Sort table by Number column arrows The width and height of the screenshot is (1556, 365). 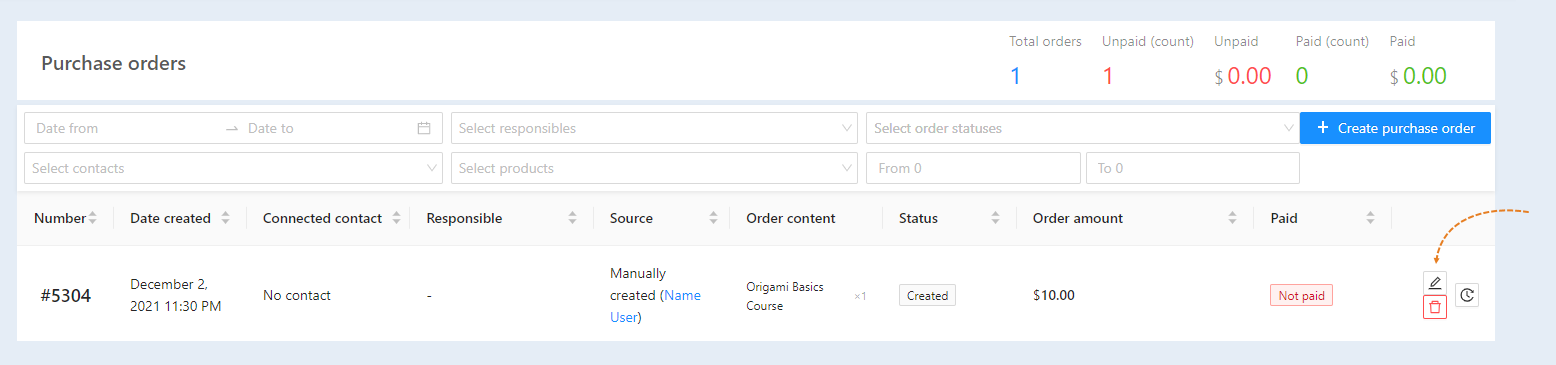[93, 218]
